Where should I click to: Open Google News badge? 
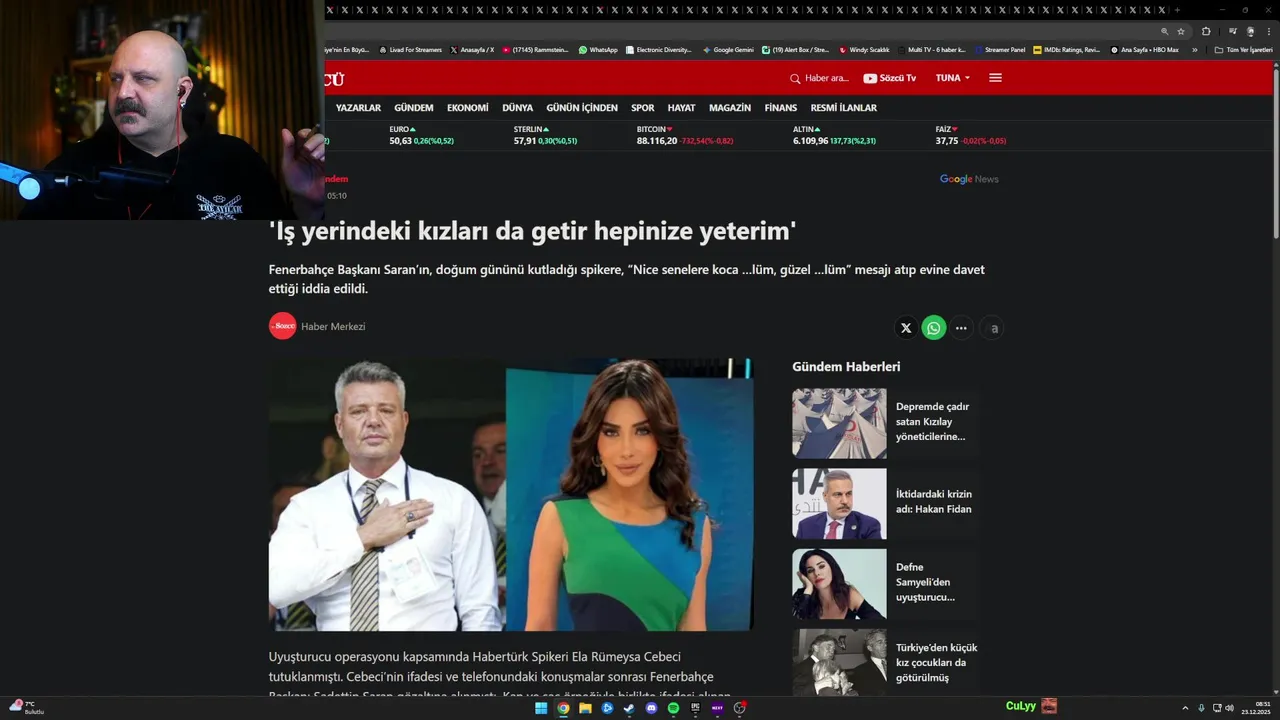[x=969, y=179]
